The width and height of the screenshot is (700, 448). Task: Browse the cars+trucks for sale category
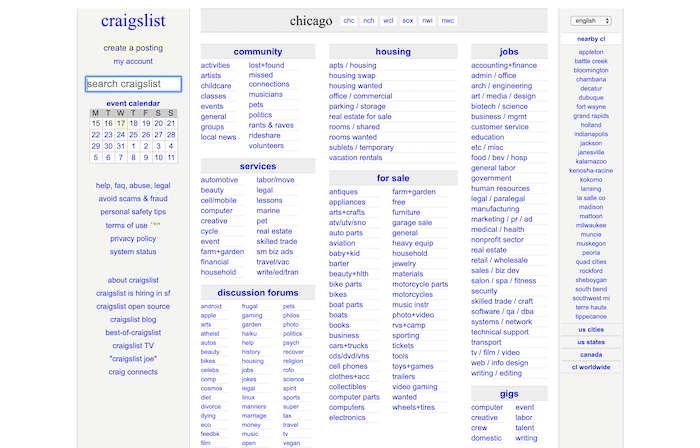click(x=350, y=347)
